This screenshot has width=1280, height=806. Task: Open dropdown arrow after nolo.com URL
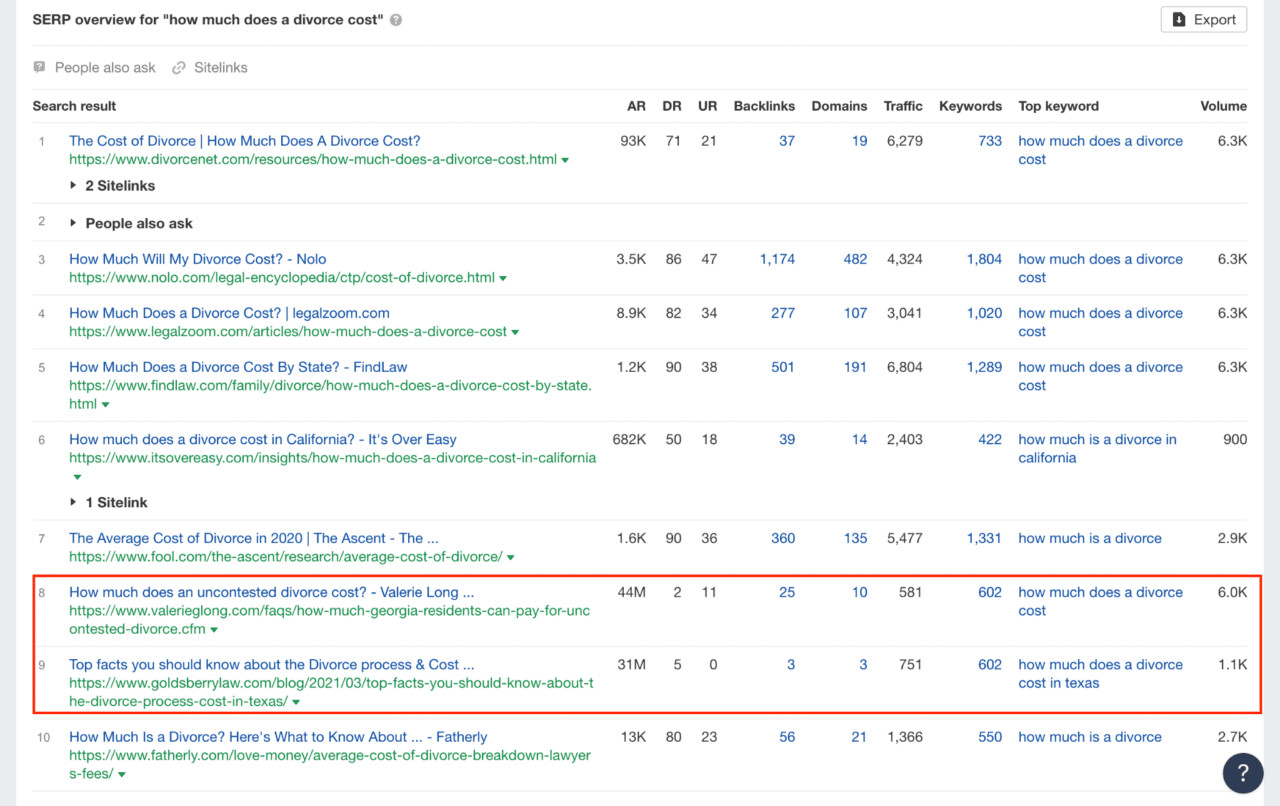[503, 278]
